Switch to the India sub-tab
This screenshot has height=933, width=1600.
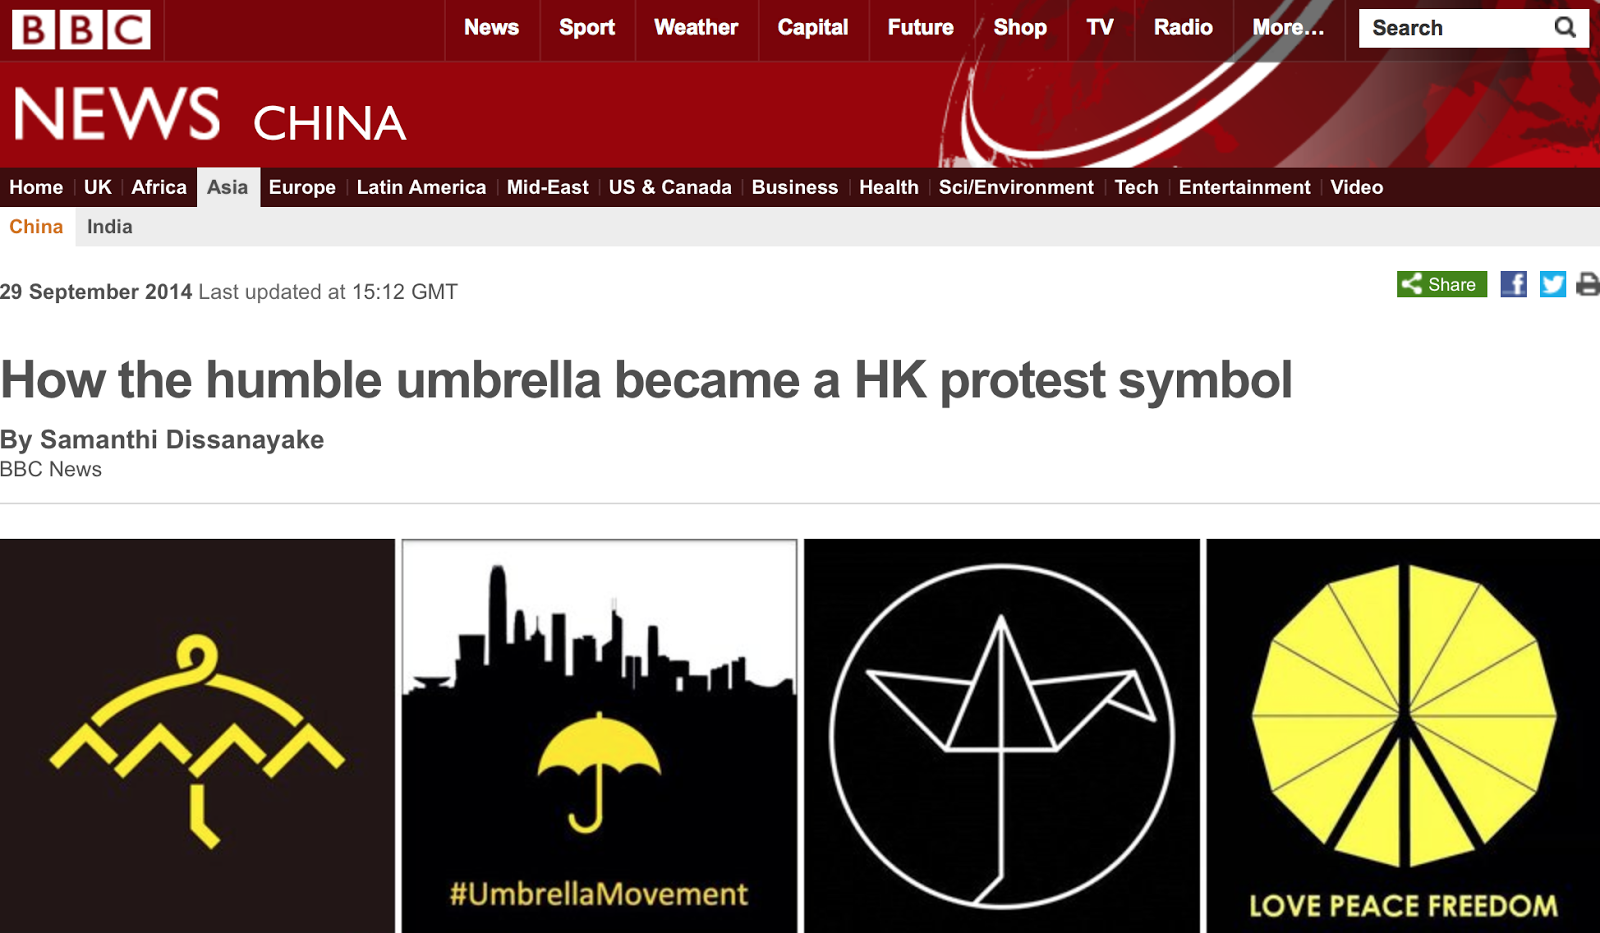click(110, 227)
